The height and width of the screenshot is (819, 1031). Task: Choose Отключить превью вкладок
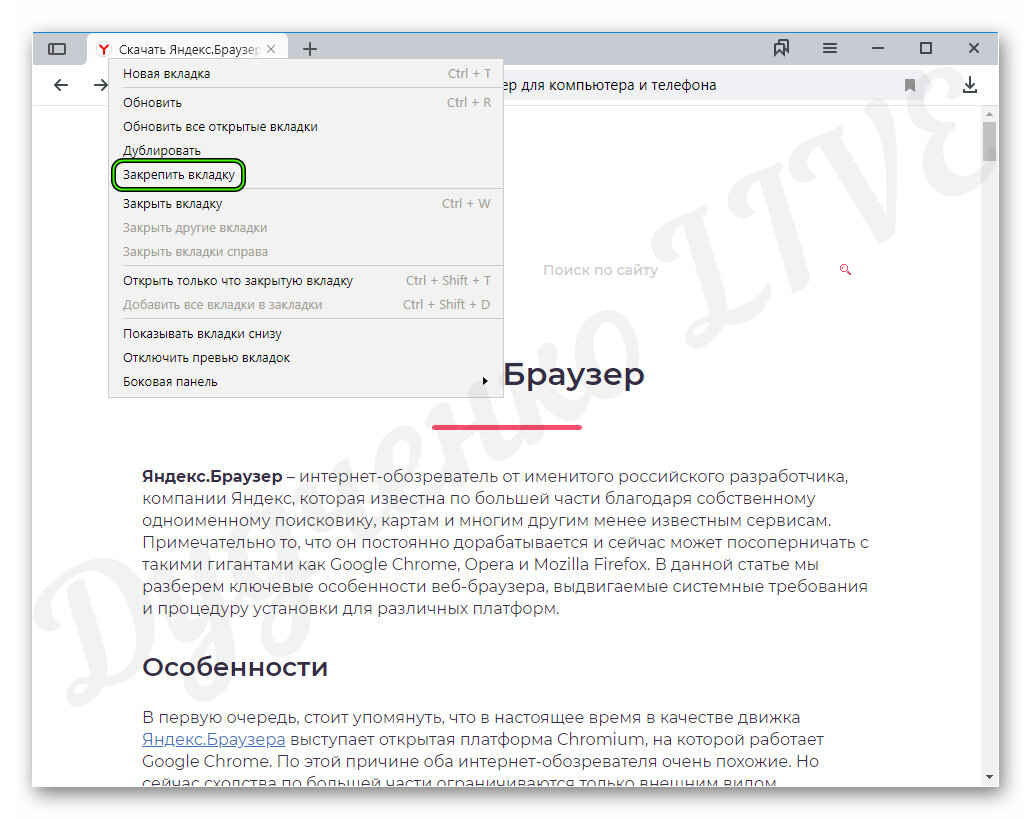[x=306, y=358]
